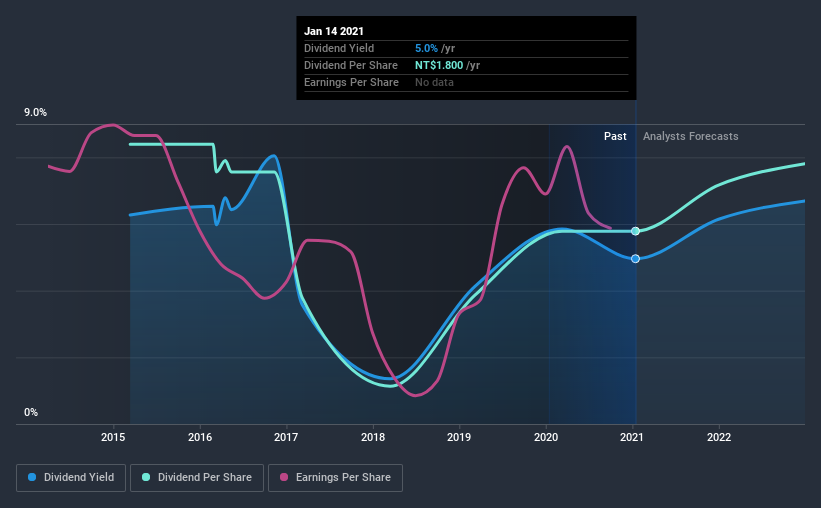Click the 2022 x-axis label
821x508 pixels.
[719, 437]
